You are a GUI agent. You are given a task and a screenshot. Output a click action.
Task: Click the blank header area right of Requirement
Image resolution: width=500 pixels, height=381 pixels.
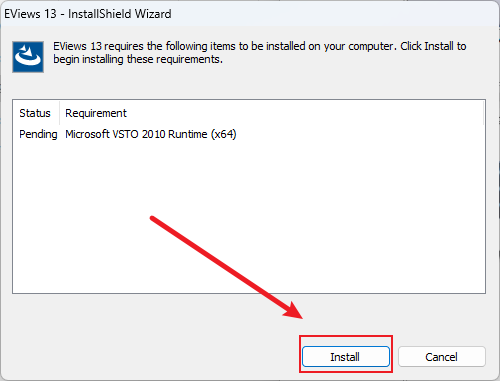pos(305,113)
